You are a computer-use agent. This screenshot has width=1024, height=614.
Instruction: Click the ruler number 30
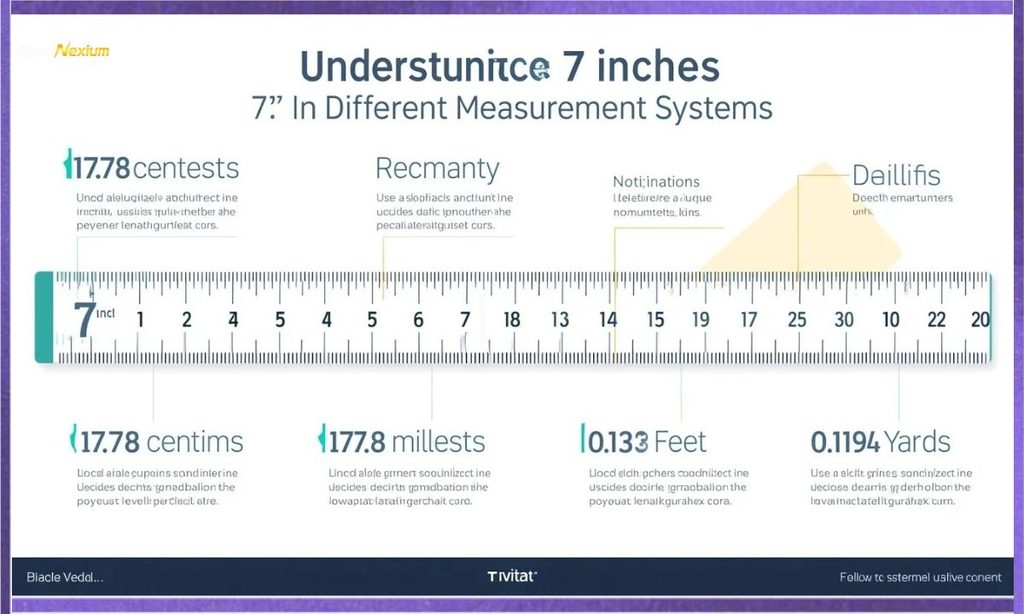[x=844, y=319]
